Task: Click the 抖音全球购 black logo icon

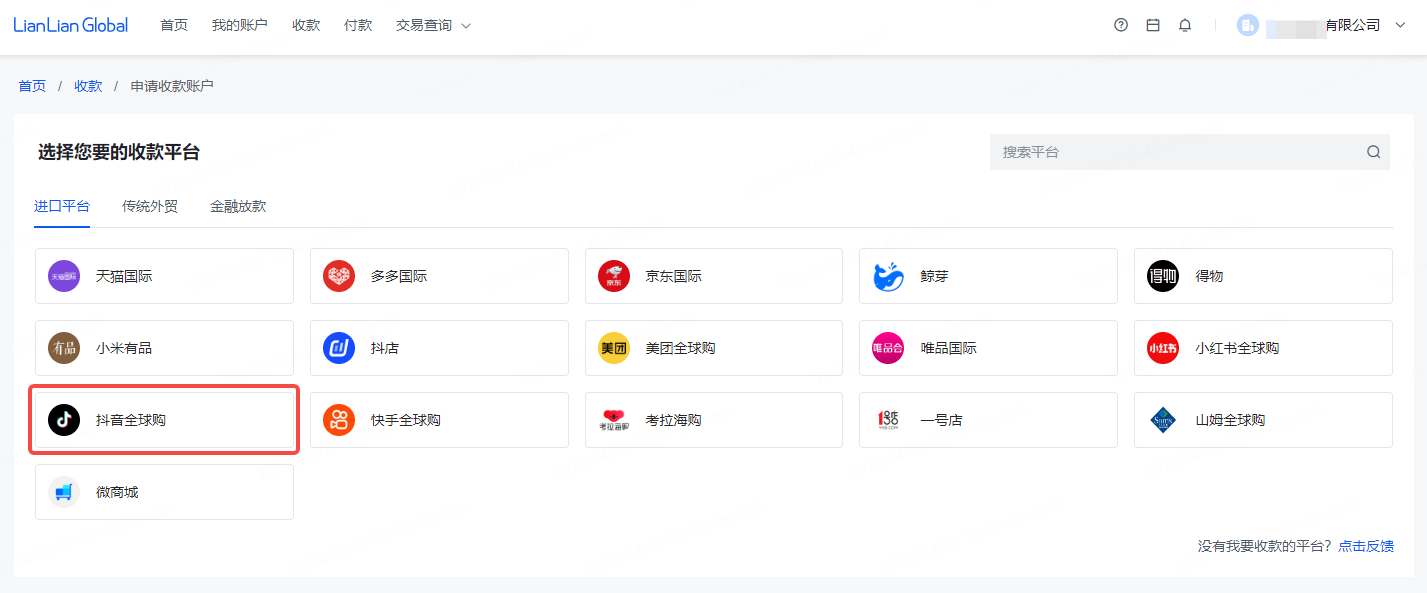Action: pyautogui.click(x=64, y=420)
